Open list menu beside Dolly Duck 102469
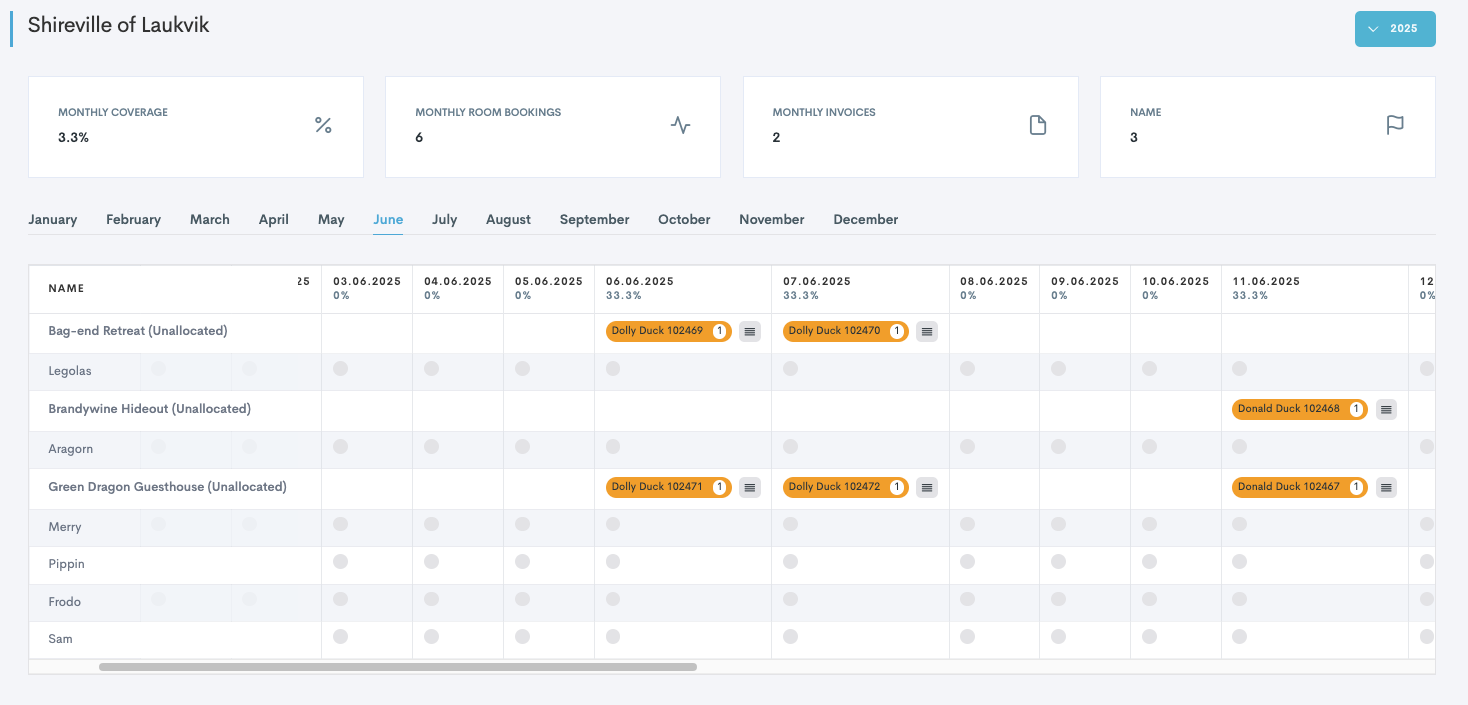 (x=750, y=331)
